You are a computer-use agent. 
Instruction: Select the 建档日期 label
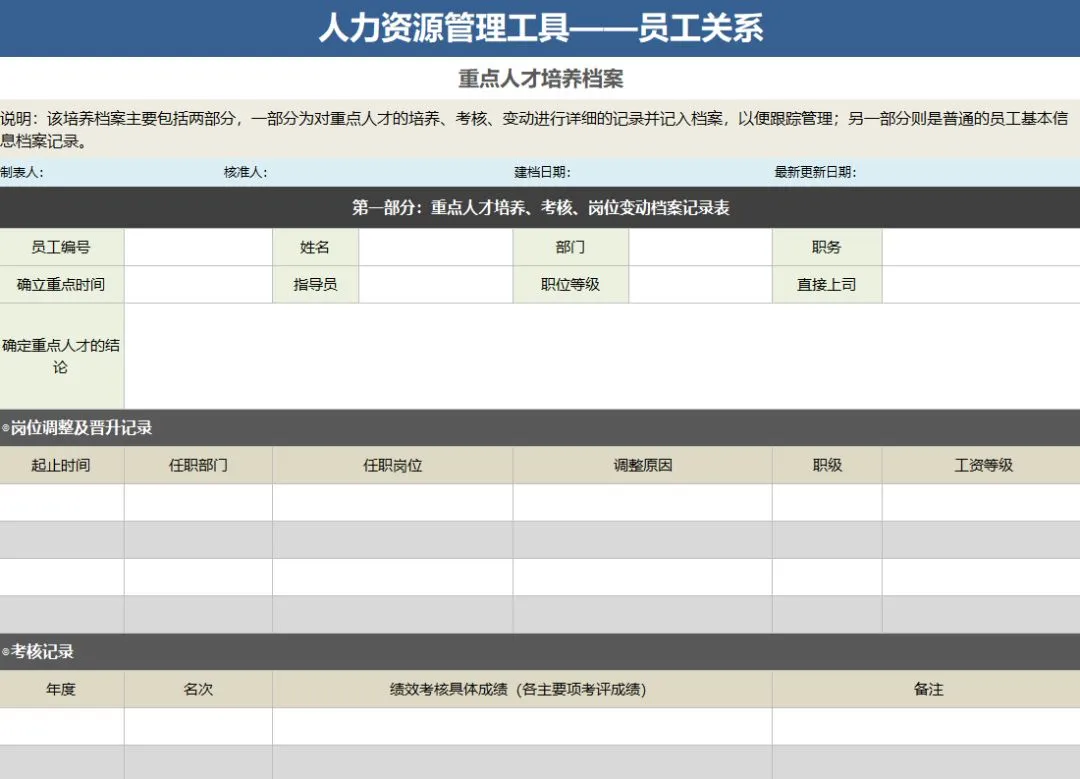pos(542,172)
